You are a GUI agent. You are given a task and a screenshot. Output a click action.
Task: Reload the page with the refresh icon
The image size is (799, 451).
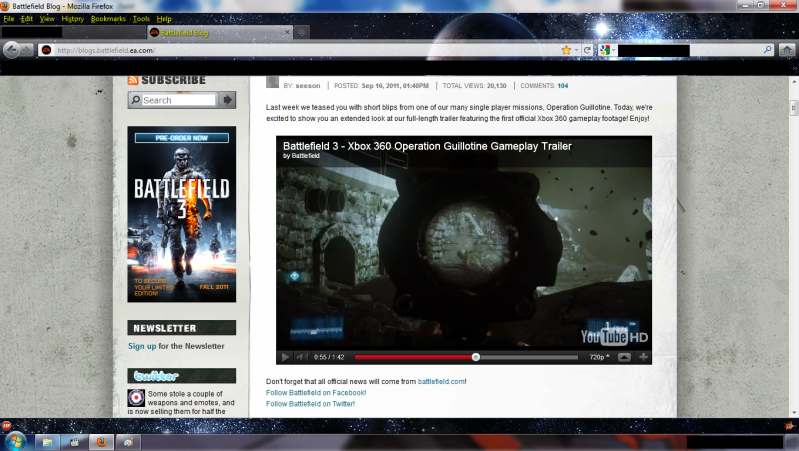(x=587, y=50)
